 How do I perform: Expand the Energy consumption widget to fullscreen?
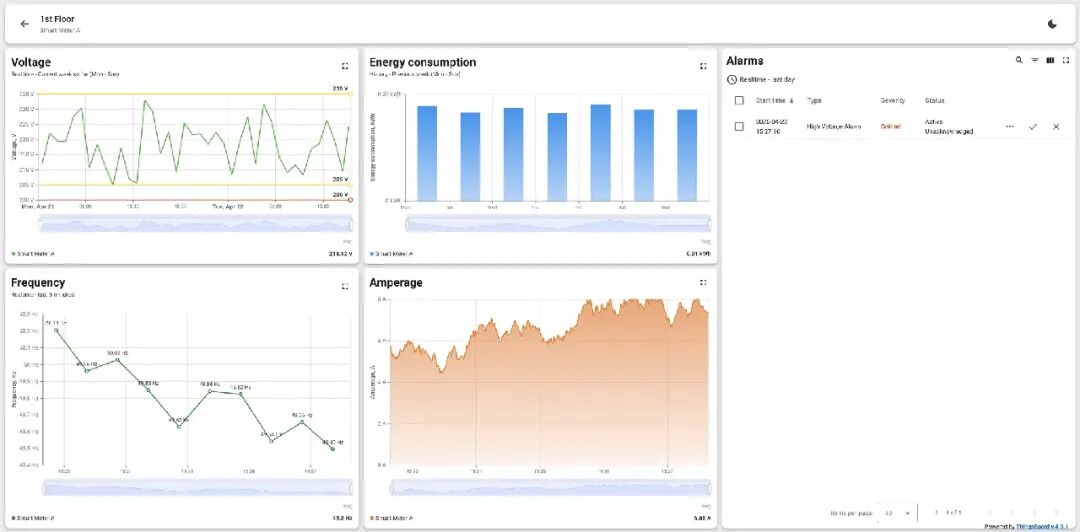(703, 66)
